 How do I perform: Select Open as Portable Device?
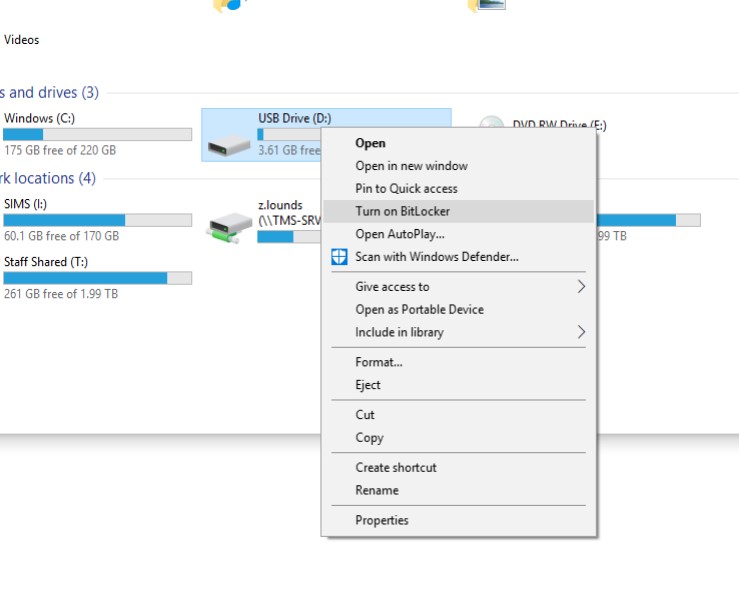(x=458, y=309)
